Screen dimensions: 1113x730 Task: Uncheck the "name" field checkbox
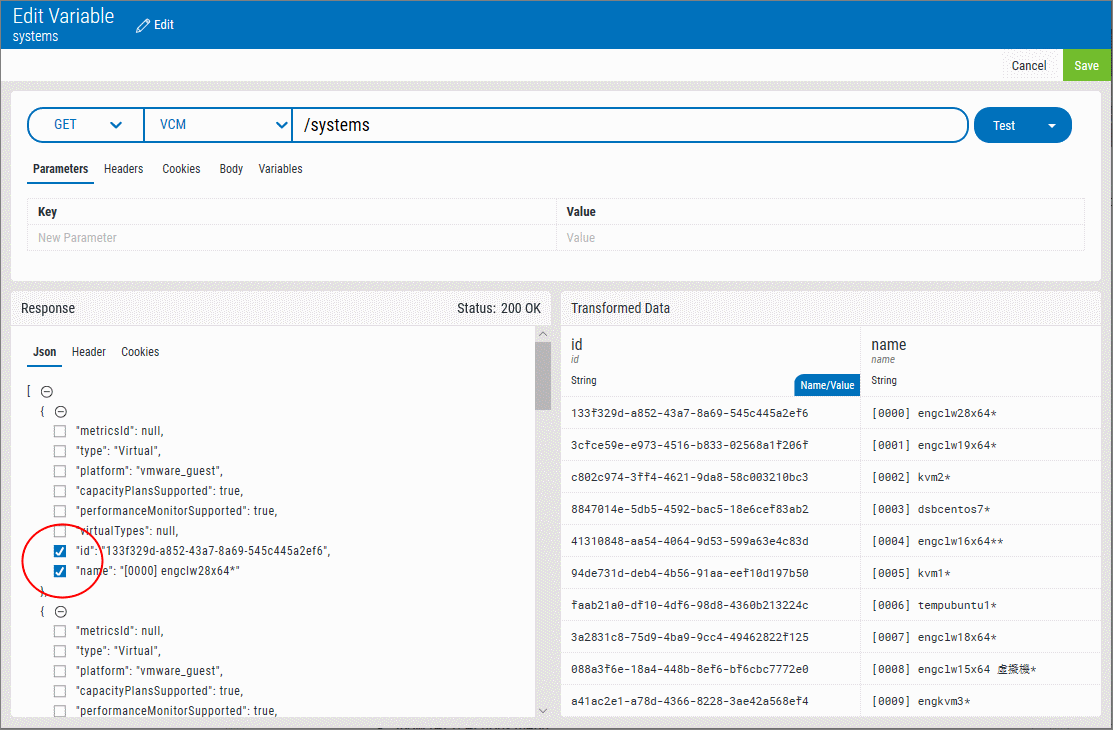(60, 571)
